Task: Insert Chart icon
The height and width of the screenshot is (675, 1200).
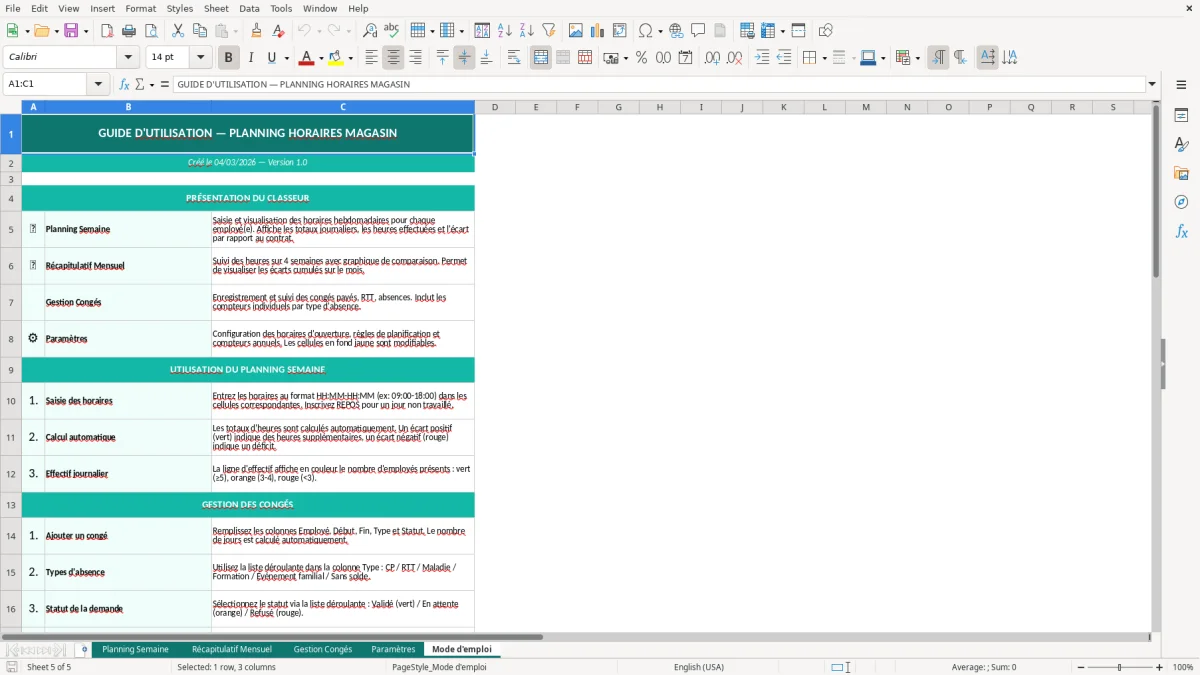Action: [x=598, y=31]
